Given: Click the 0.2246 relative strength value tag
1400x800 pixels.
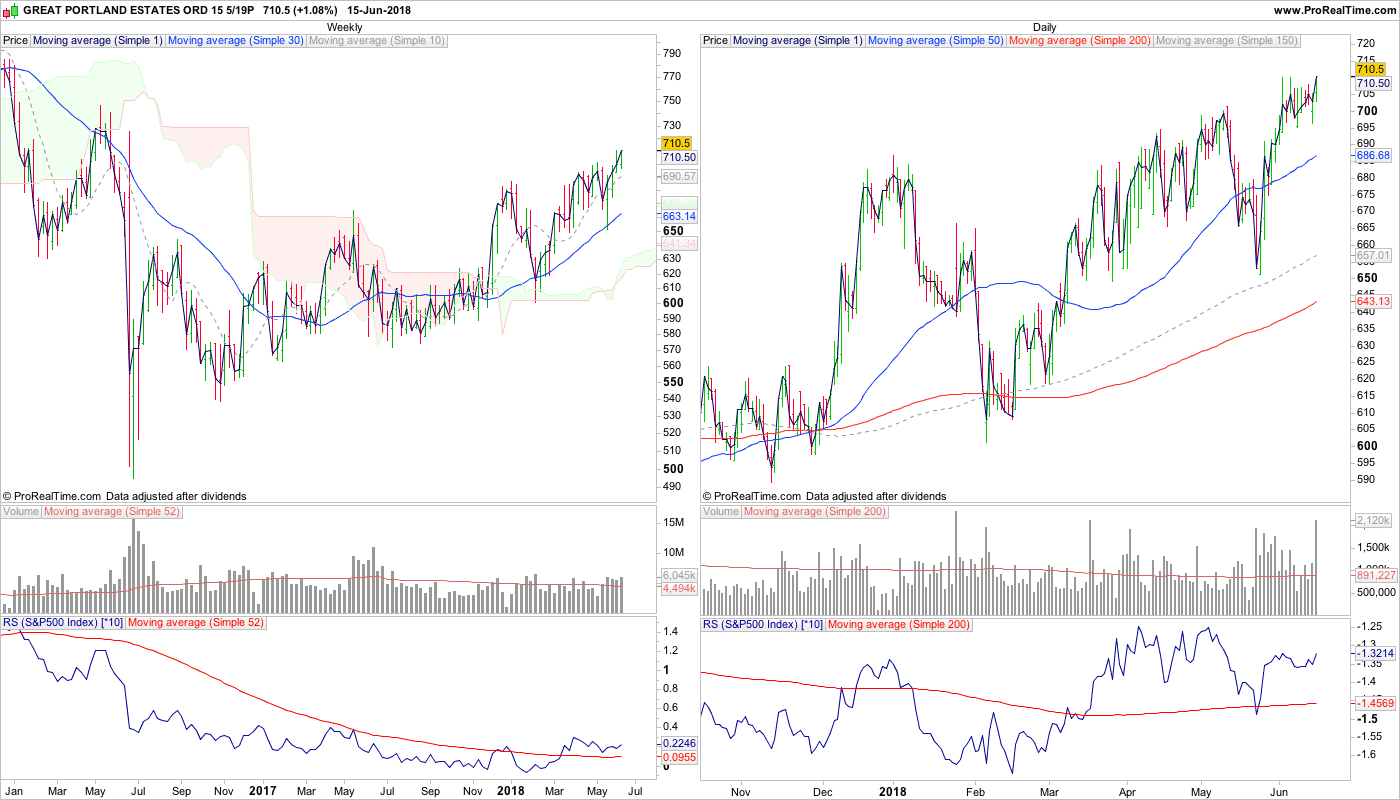Looking at the screenshot, I should (679, 744).
